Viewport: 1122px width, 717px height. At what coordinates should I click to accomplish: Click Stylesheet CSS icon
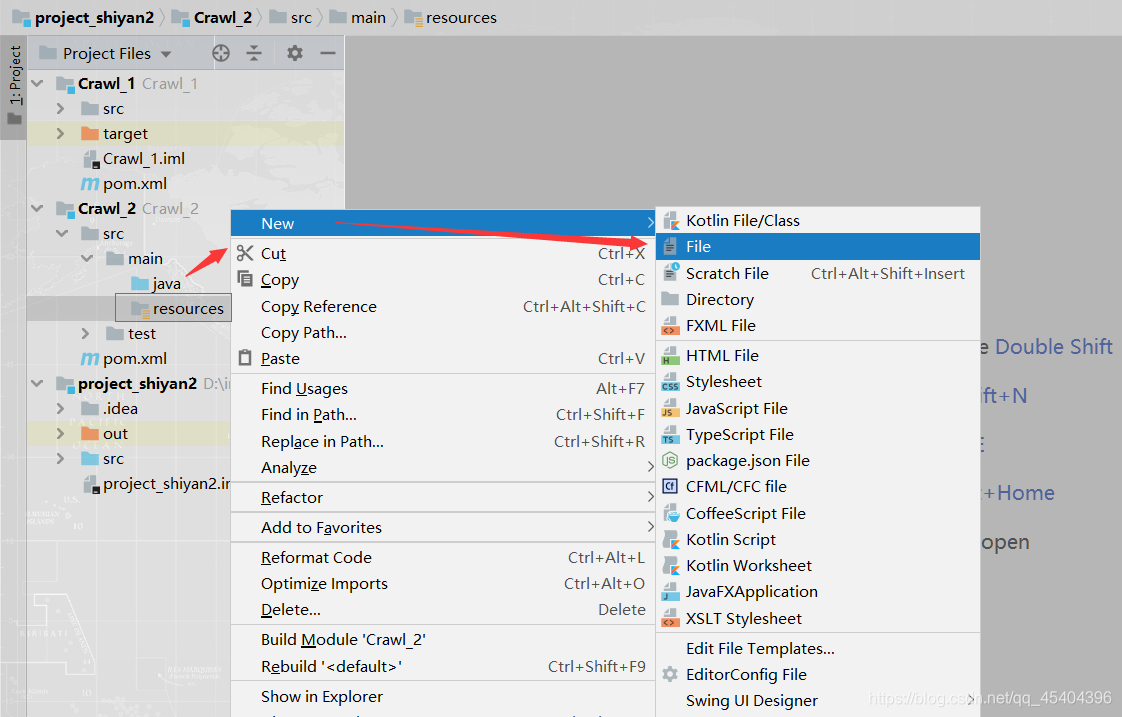[x=670, y=382]
